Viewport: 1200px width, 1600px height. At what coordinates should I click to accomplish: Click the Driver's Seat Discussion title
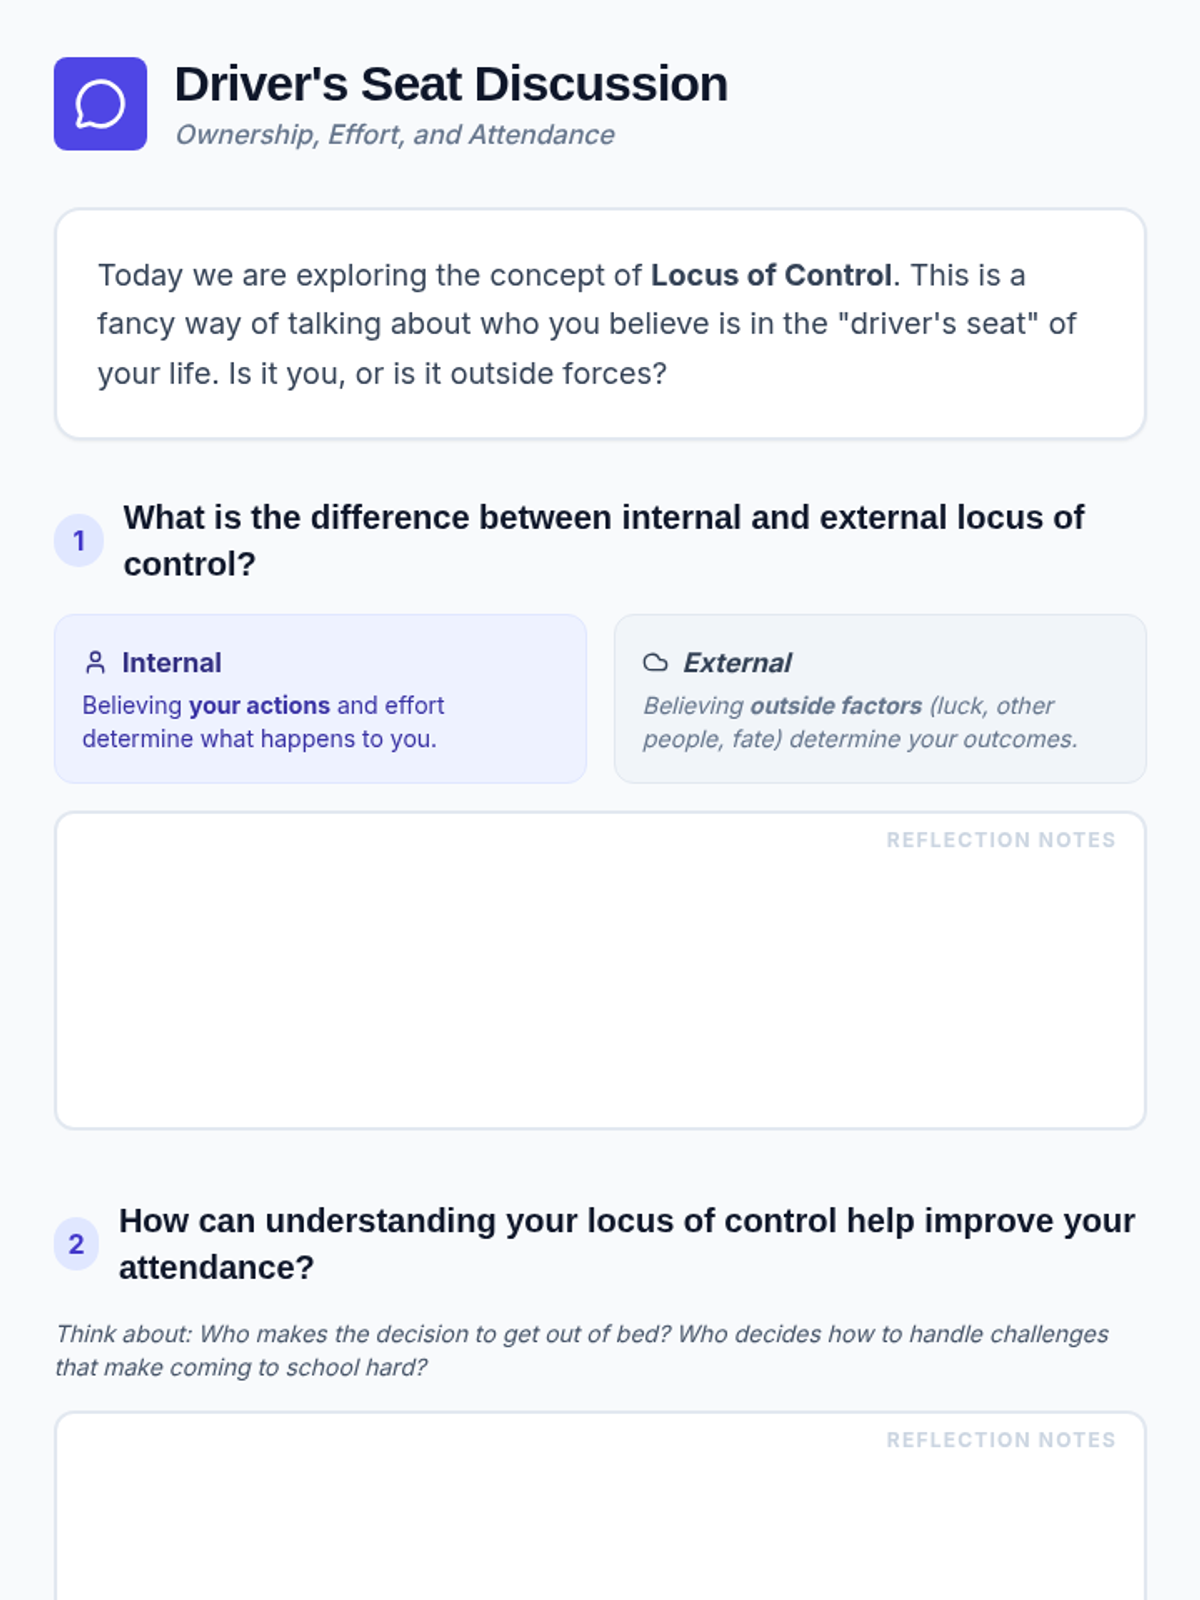(x=451, y=84)
